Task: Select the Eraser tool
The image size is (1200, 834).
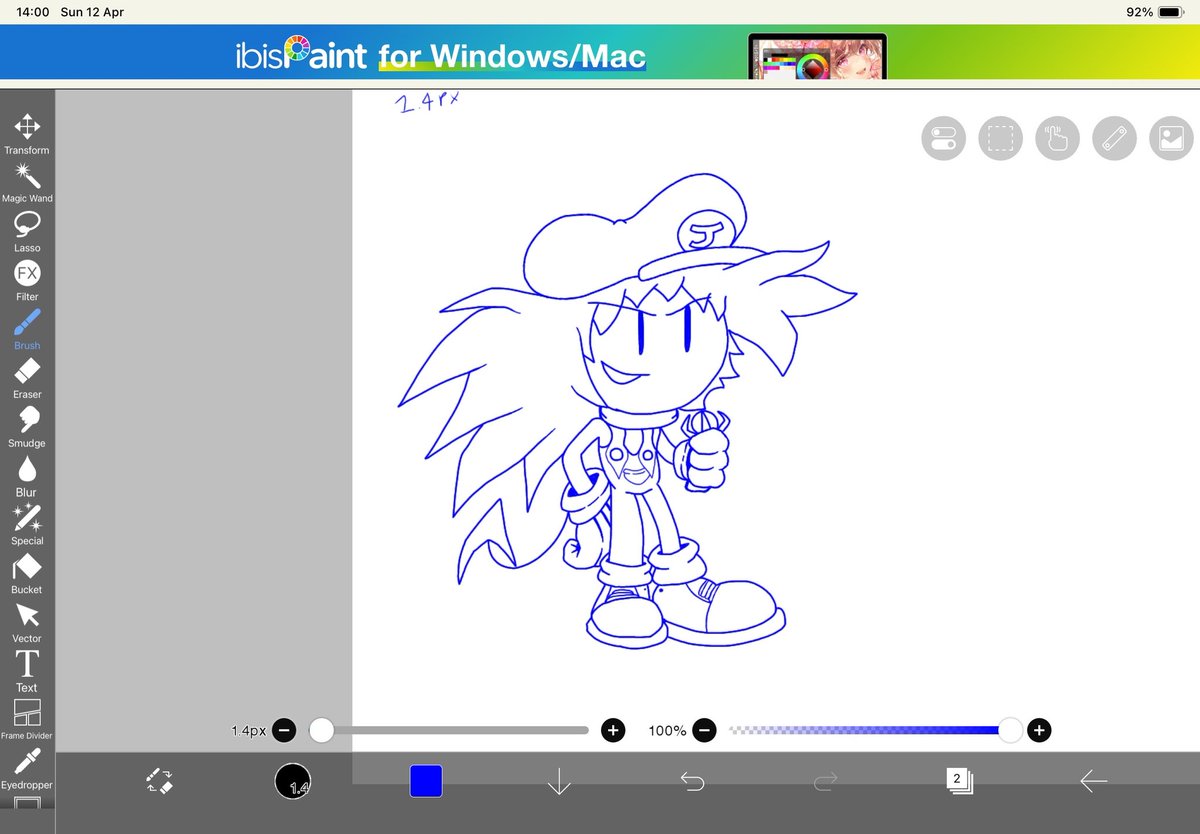Action: (27, 379)
